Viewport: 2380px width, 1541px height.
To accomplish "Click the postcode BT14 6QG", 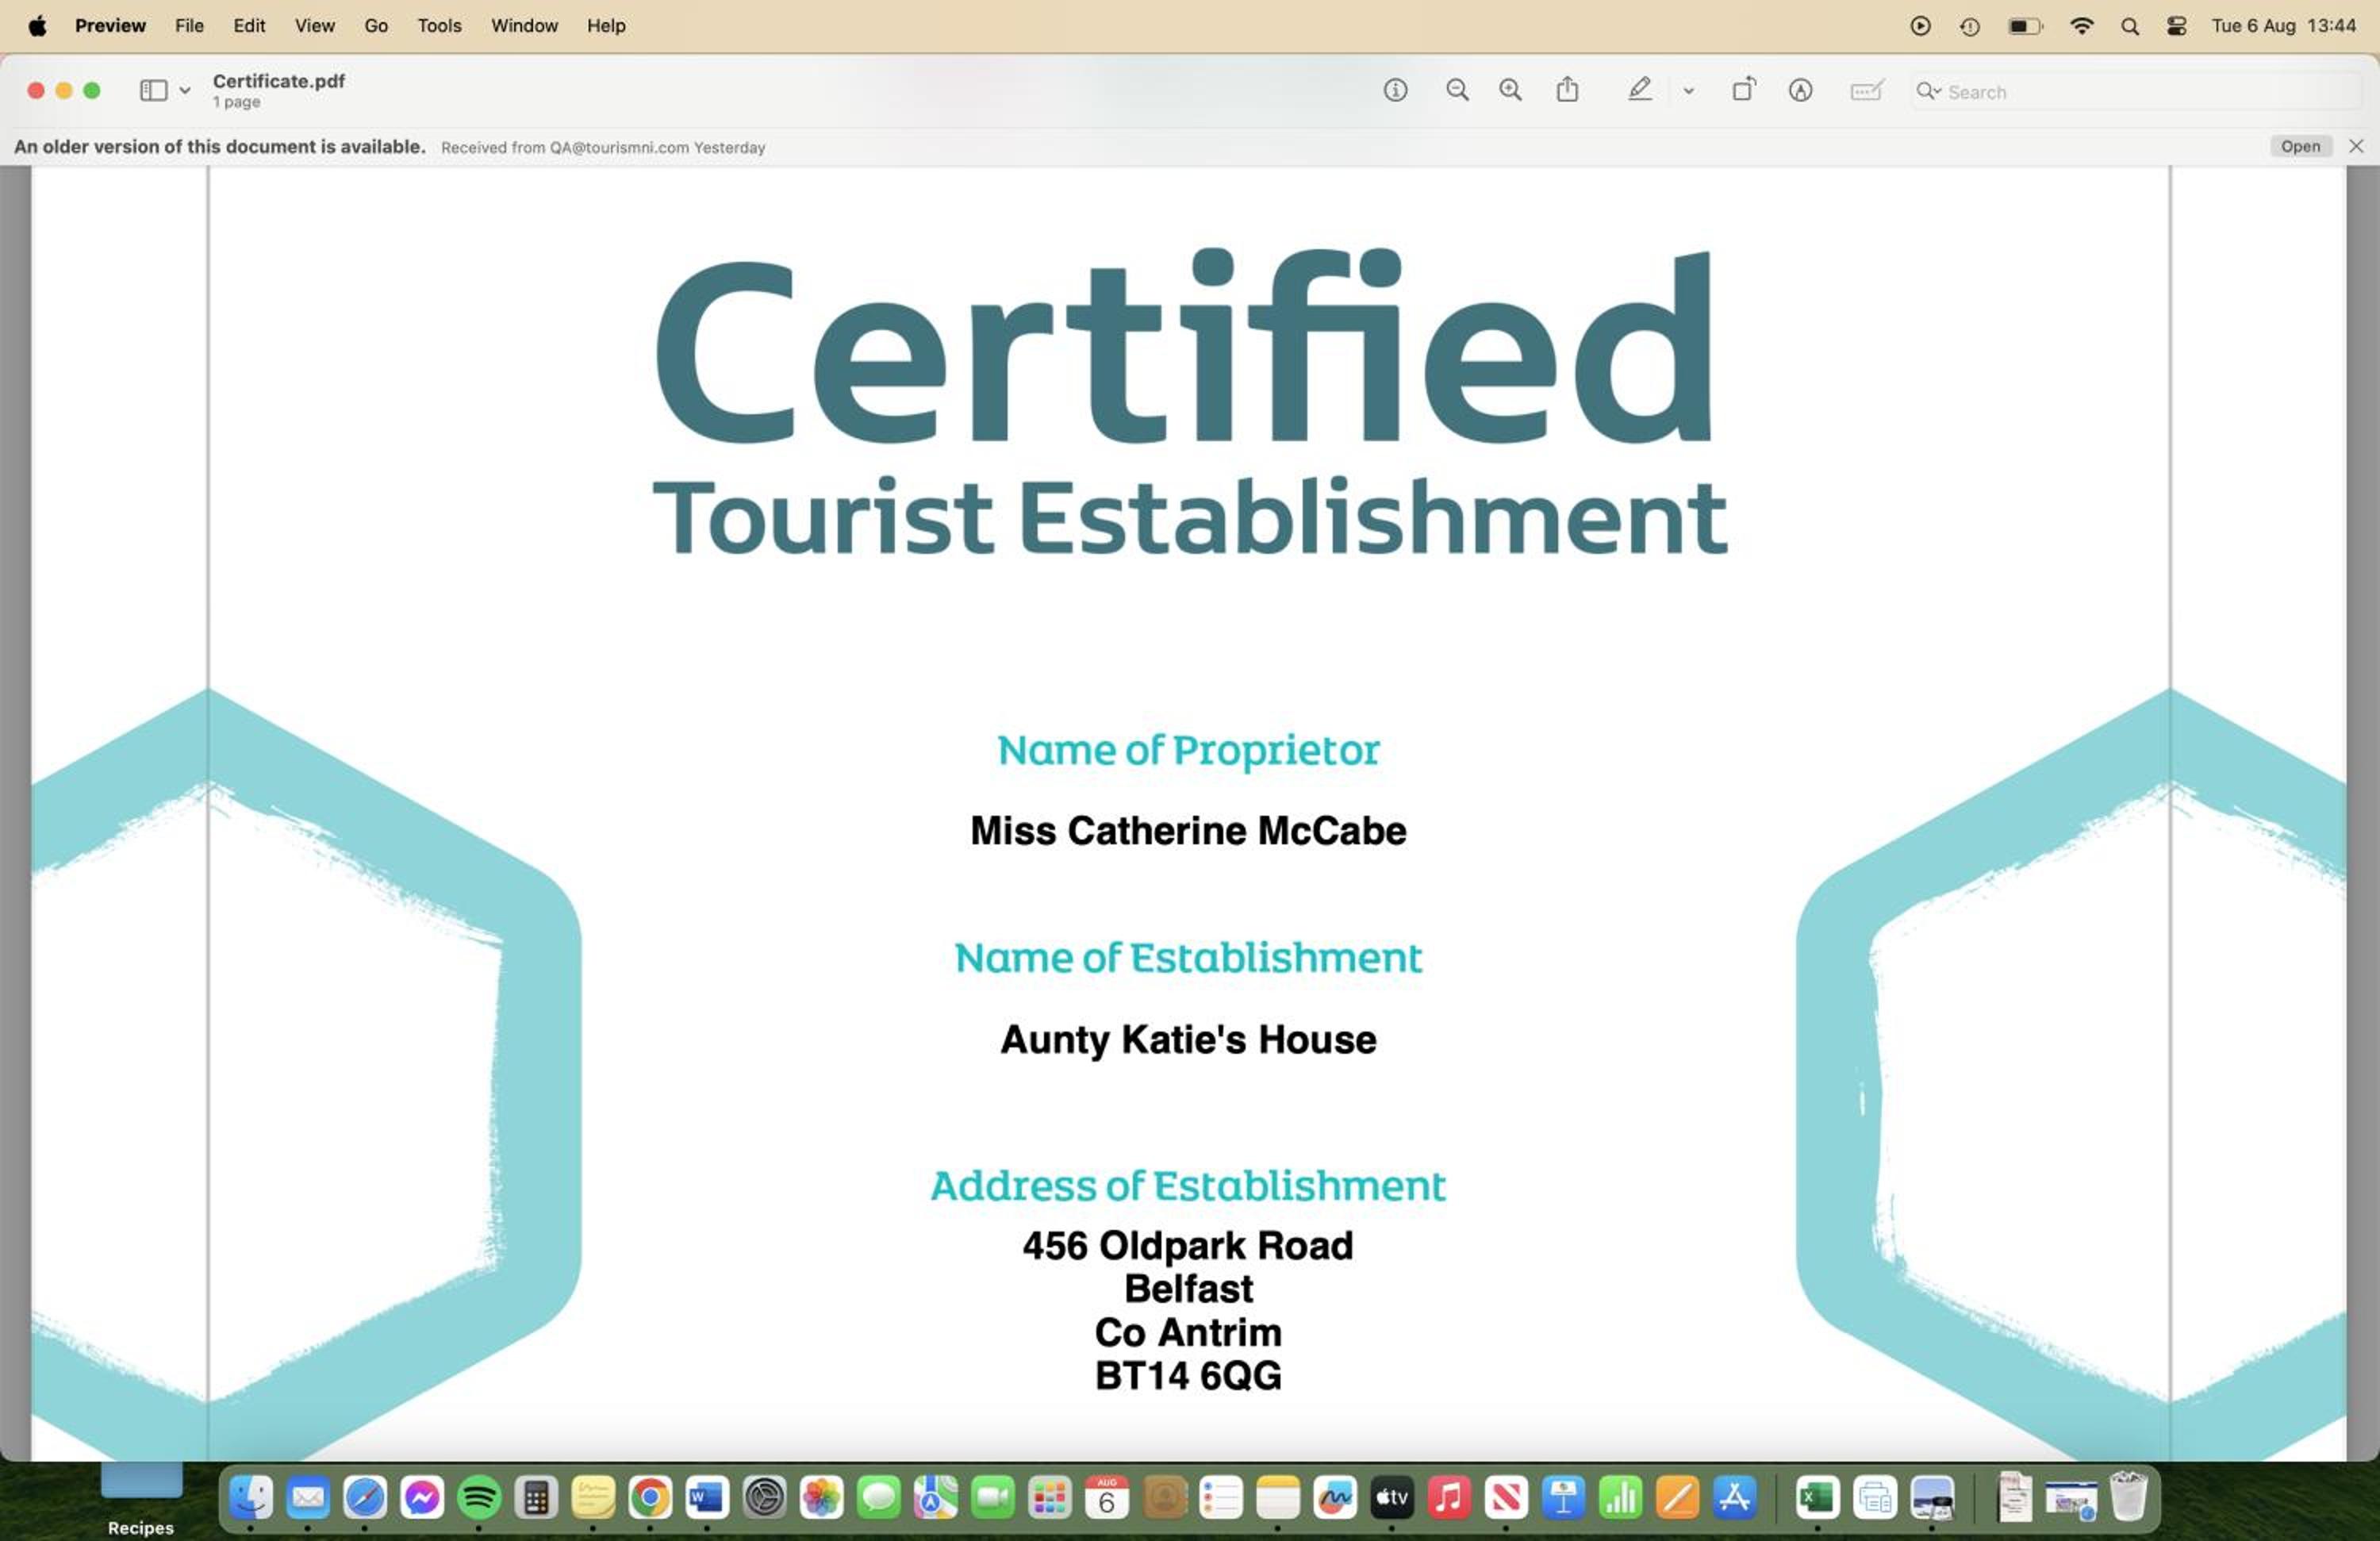I will point(1188,1376).
